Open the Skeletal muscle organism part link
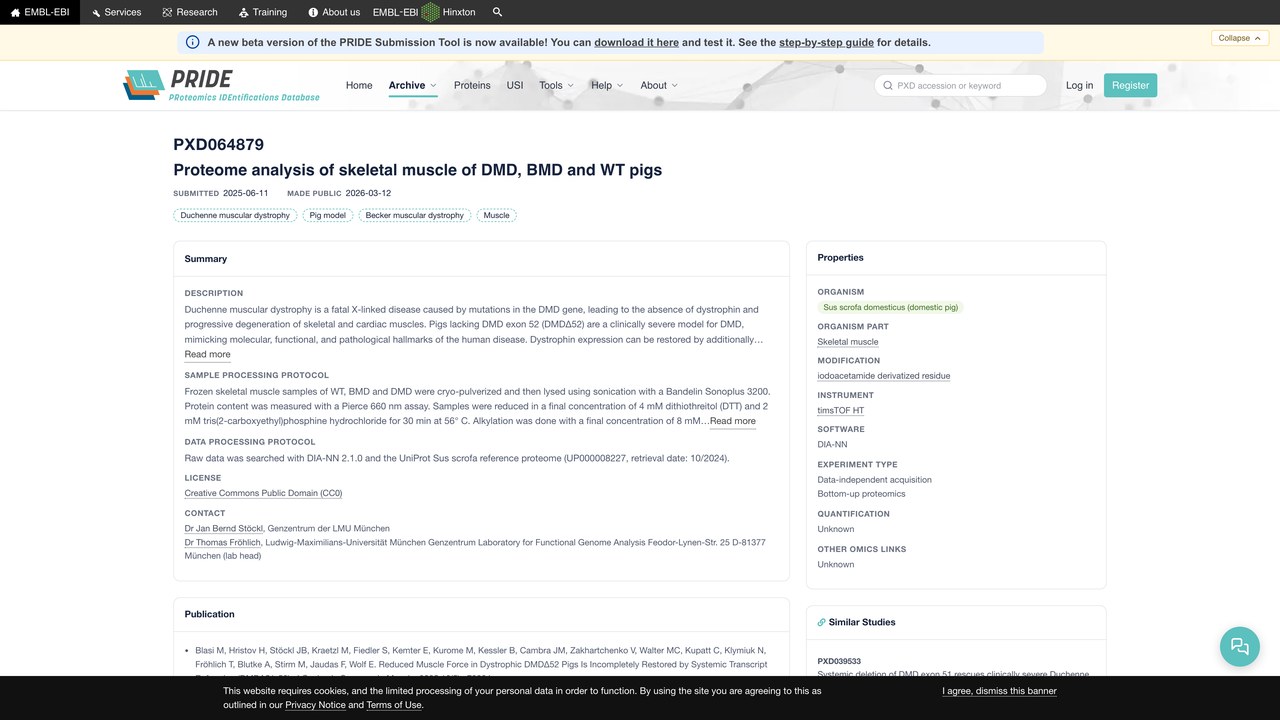The height and width of the screenshot is (720, 1280). click(848, 342)
